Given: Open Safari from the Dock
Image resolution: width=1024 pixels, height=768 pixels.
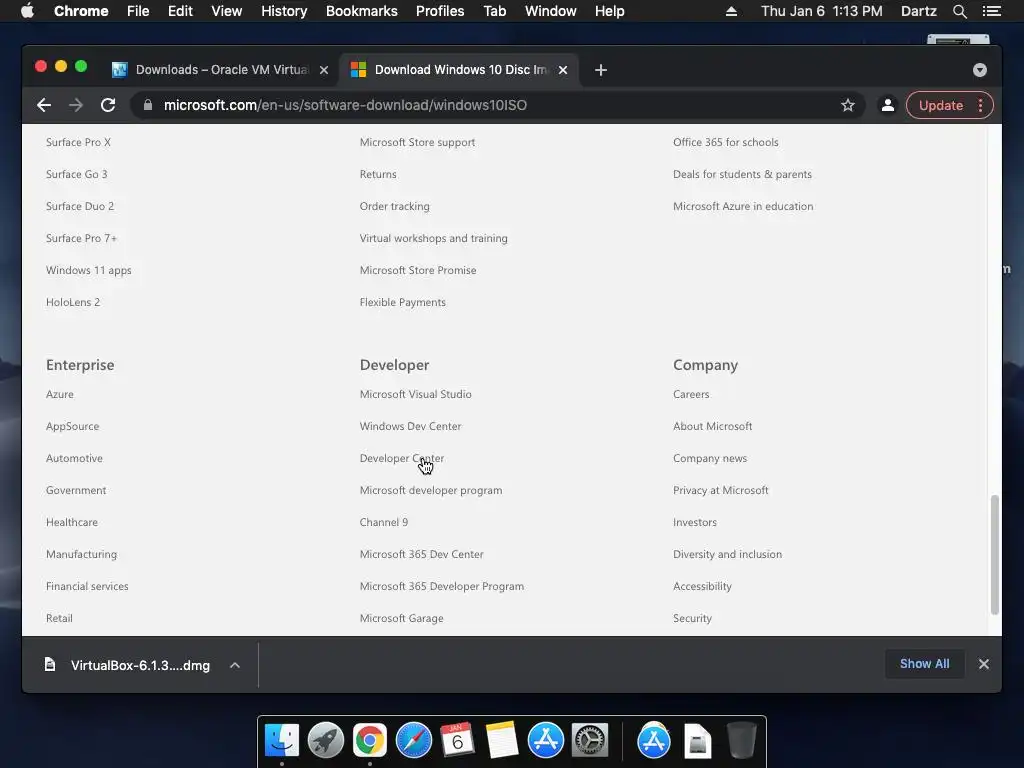Looking at the screenshot, I should coord(414,740).
